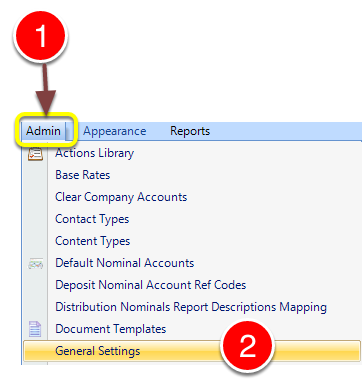Select Actions Library menu entry

tap(191, 153)
